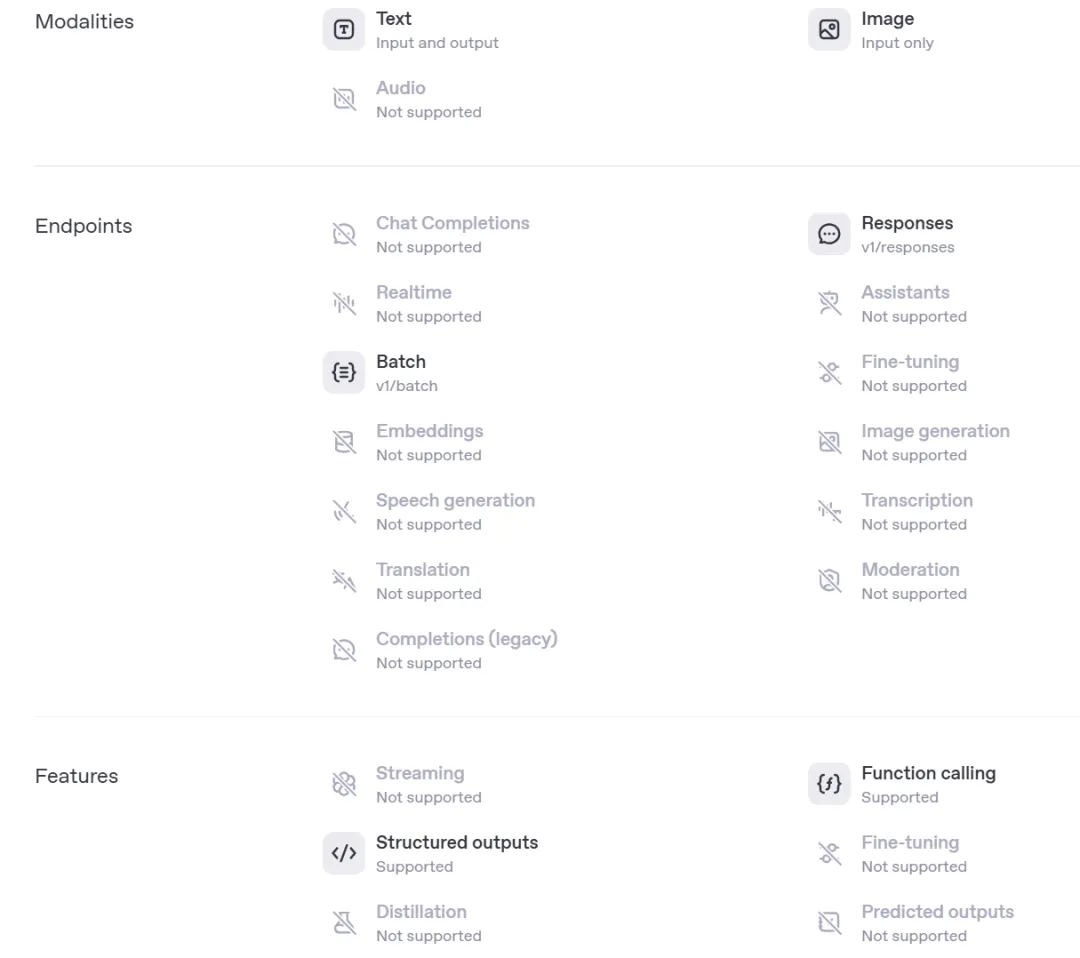Screen dimensions: 1080x958
Task: Click the crossed-out Moderation icon
Action: [829, 581]
